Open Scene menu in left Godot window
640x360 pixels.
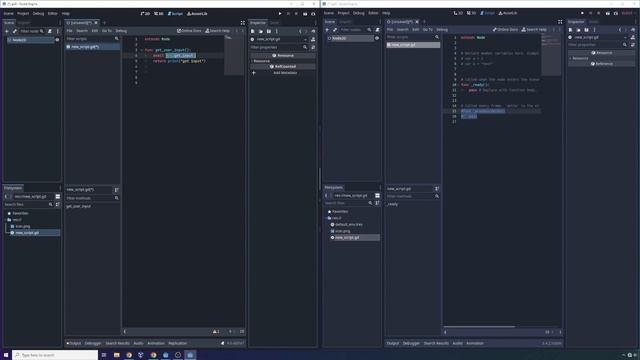pyautogui.click(x=9, y=13)
